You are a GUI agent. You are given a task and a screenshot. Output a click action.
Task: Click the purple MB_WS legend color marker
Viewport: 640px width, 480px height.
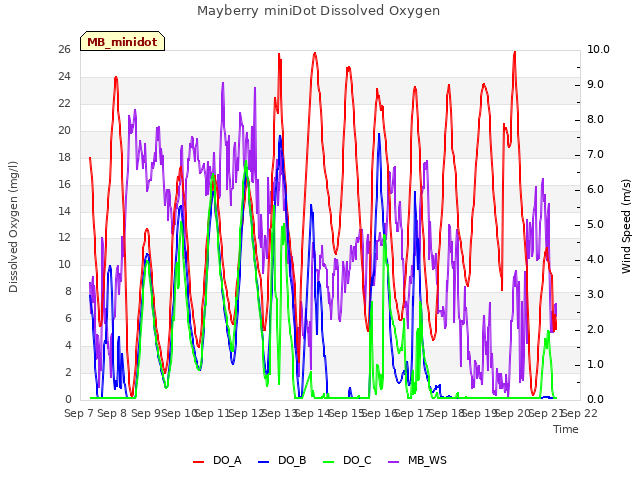click(x=393, y=462)
